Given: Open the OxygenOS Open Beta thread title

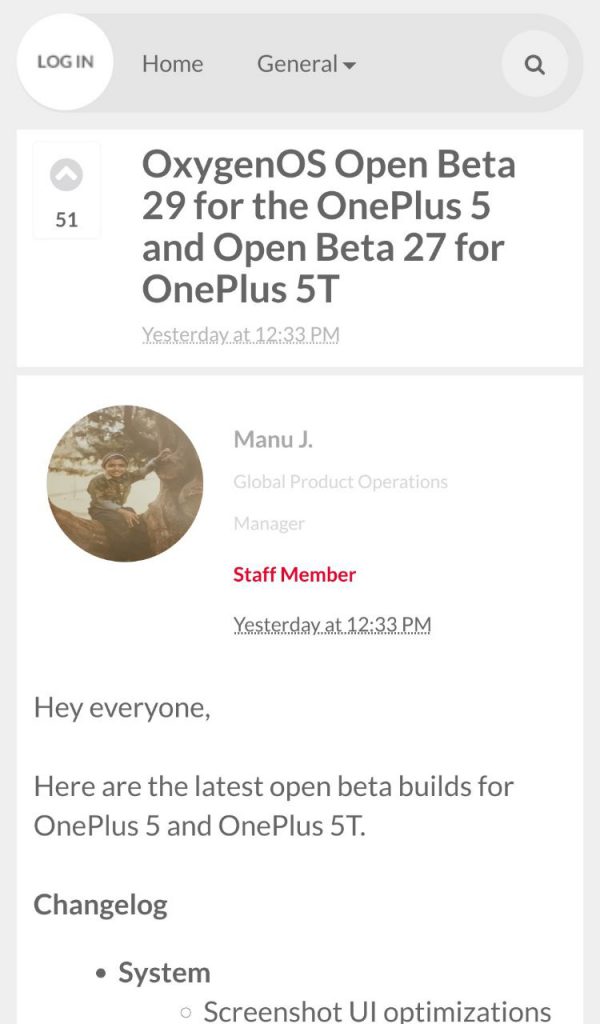Looking at the screenshot, I should point(328,226).
